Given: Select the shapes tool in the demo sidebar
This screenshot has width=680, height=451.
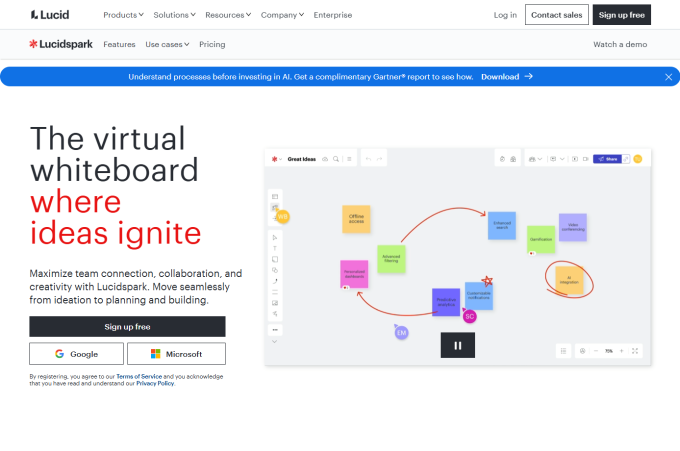Looking at the screenshot, I should (275, 270).
